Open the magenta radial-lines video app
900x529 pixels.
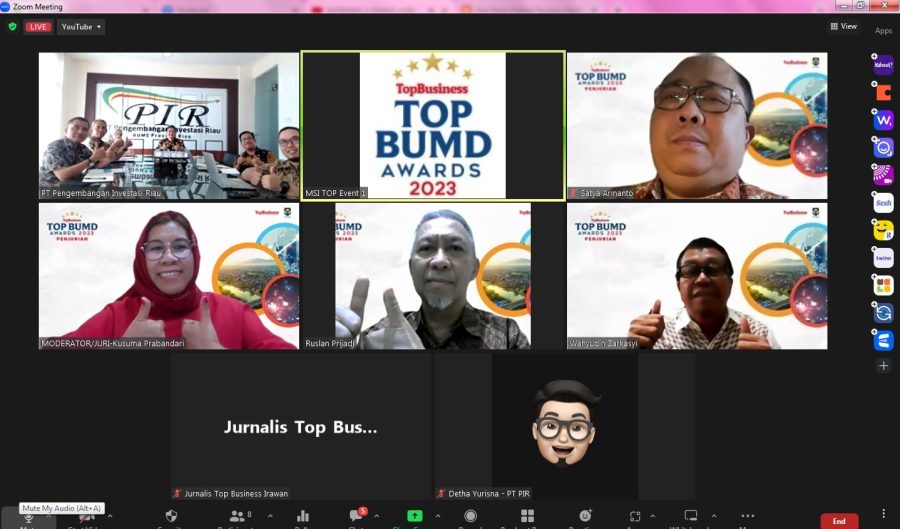pyautogui.click(x=883, y=175)
